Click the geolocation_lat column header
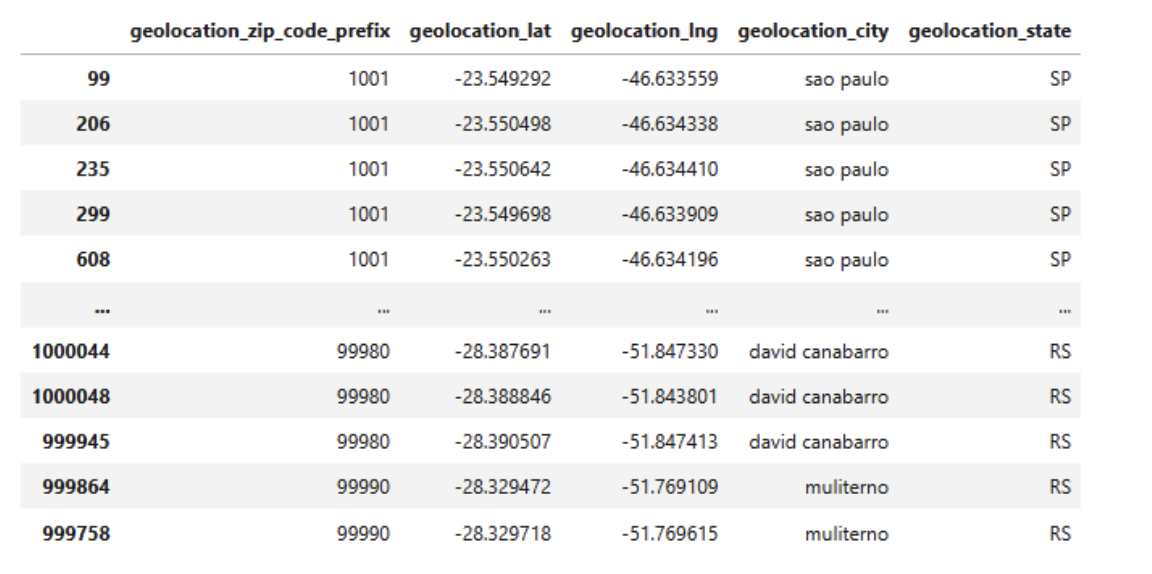This screenshot has height=574, width=1152. [x=480, y=32]
